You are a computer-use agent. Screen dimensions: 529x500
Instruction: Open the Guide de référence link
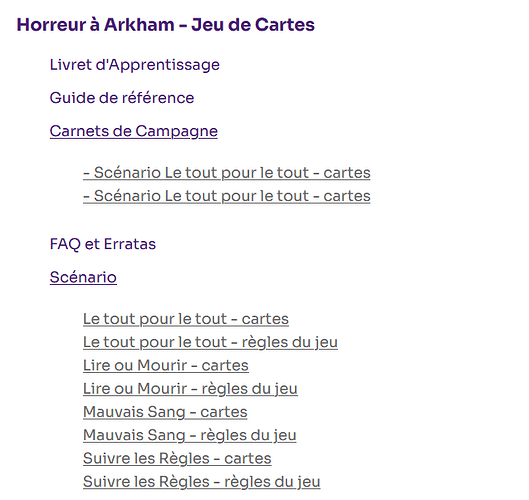(x=122, y=98)
